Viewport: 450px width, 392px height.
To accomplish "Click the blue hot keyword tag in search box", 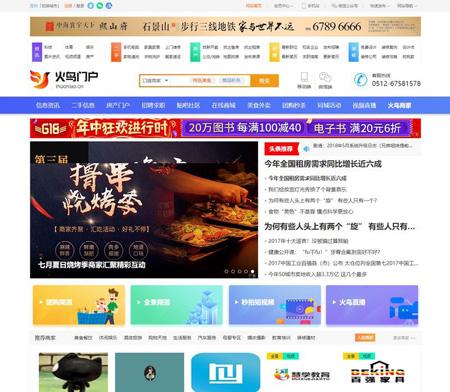I will tap(232, 81).
